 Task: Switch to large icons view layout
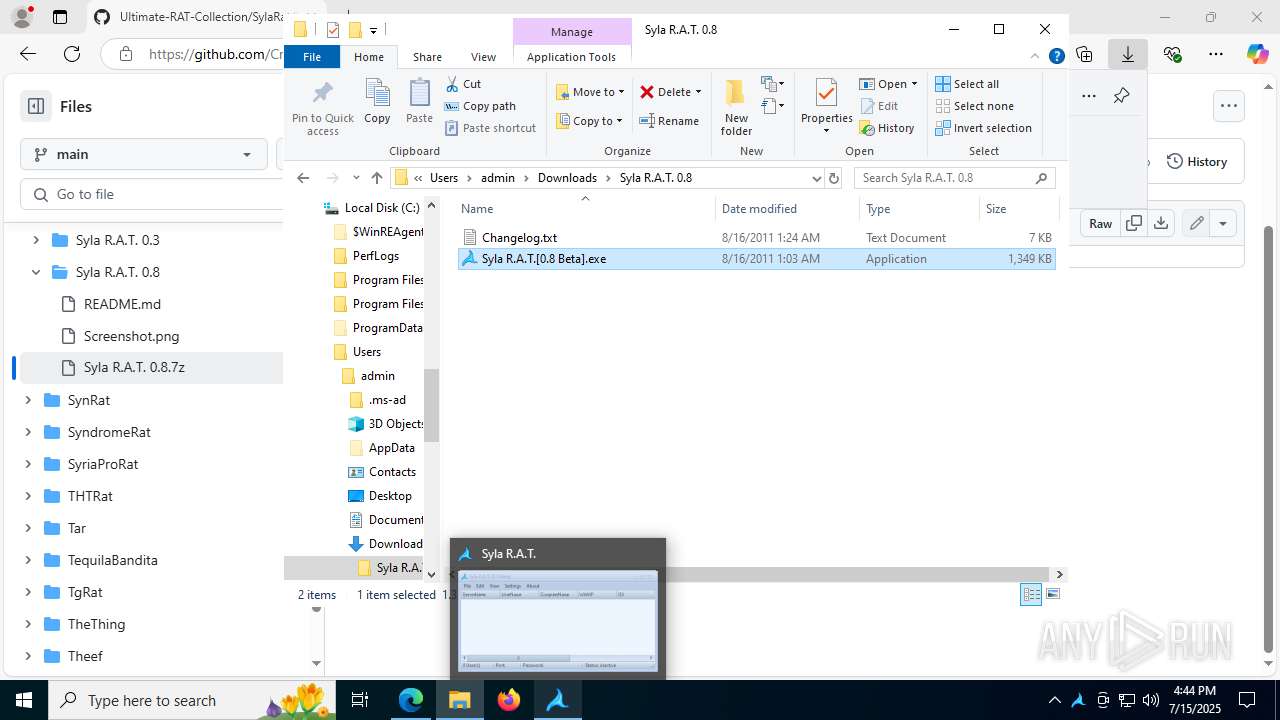(x=1052, y=594)
